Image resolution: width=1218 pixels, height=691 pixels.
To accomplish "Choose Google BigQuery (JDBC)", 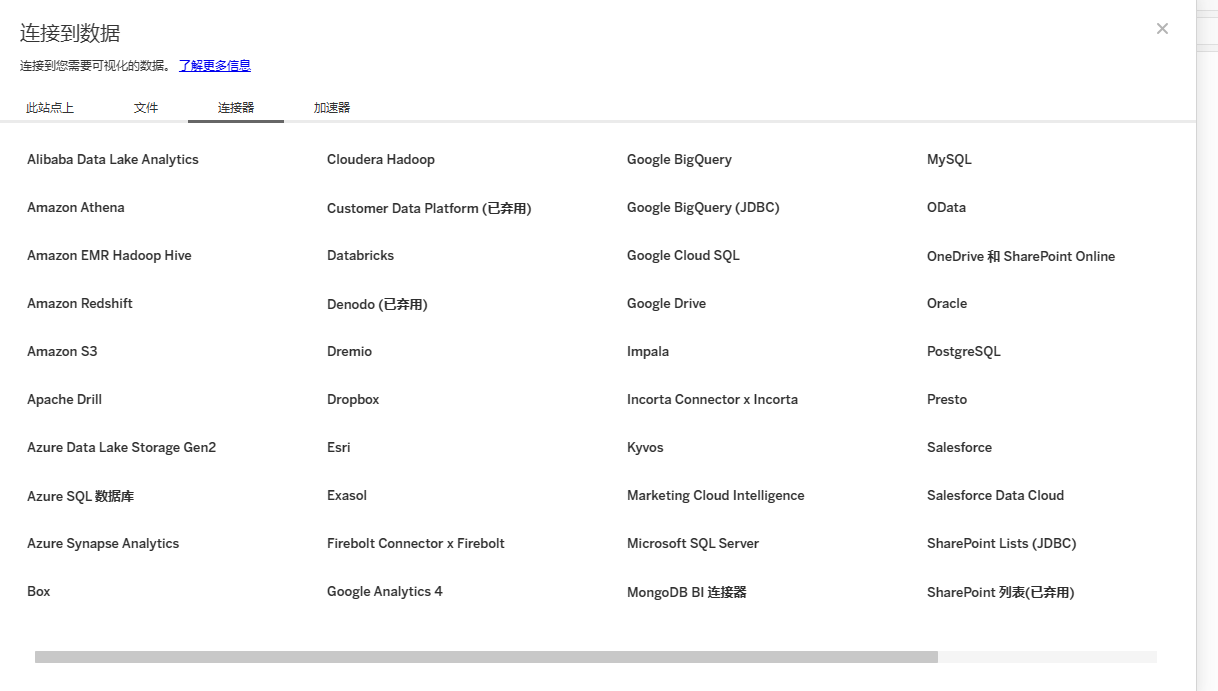I will [703, 207].
